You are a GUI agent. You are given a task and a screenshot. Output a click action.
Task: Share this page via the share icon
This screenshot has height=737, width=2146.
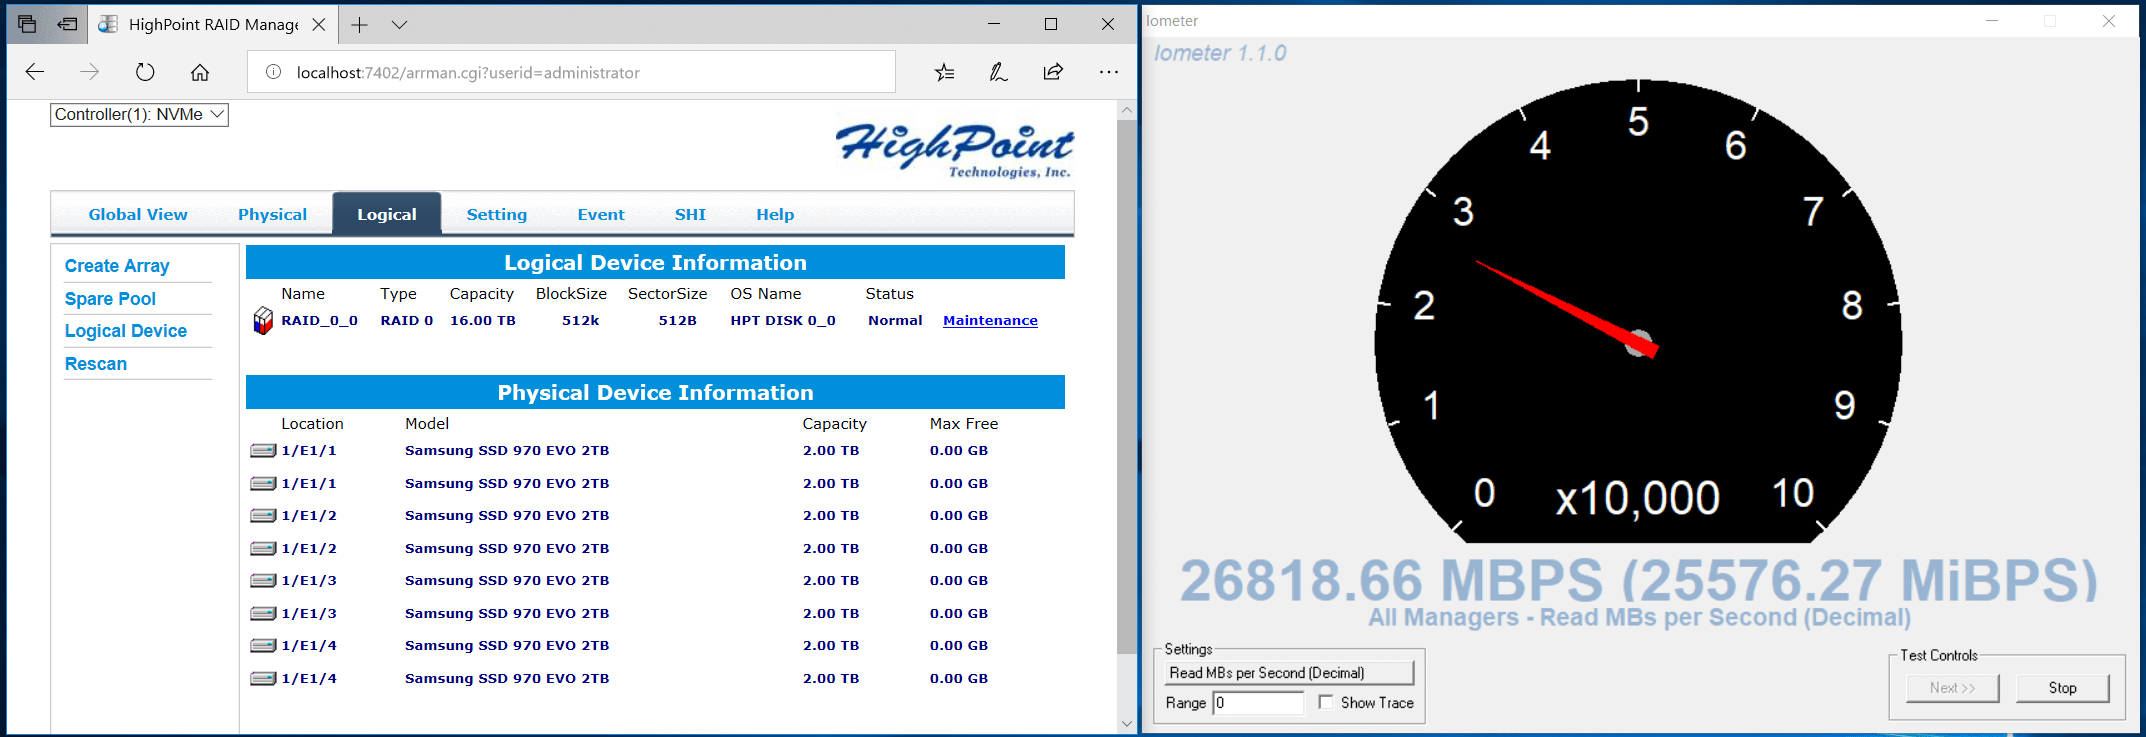1053,72
